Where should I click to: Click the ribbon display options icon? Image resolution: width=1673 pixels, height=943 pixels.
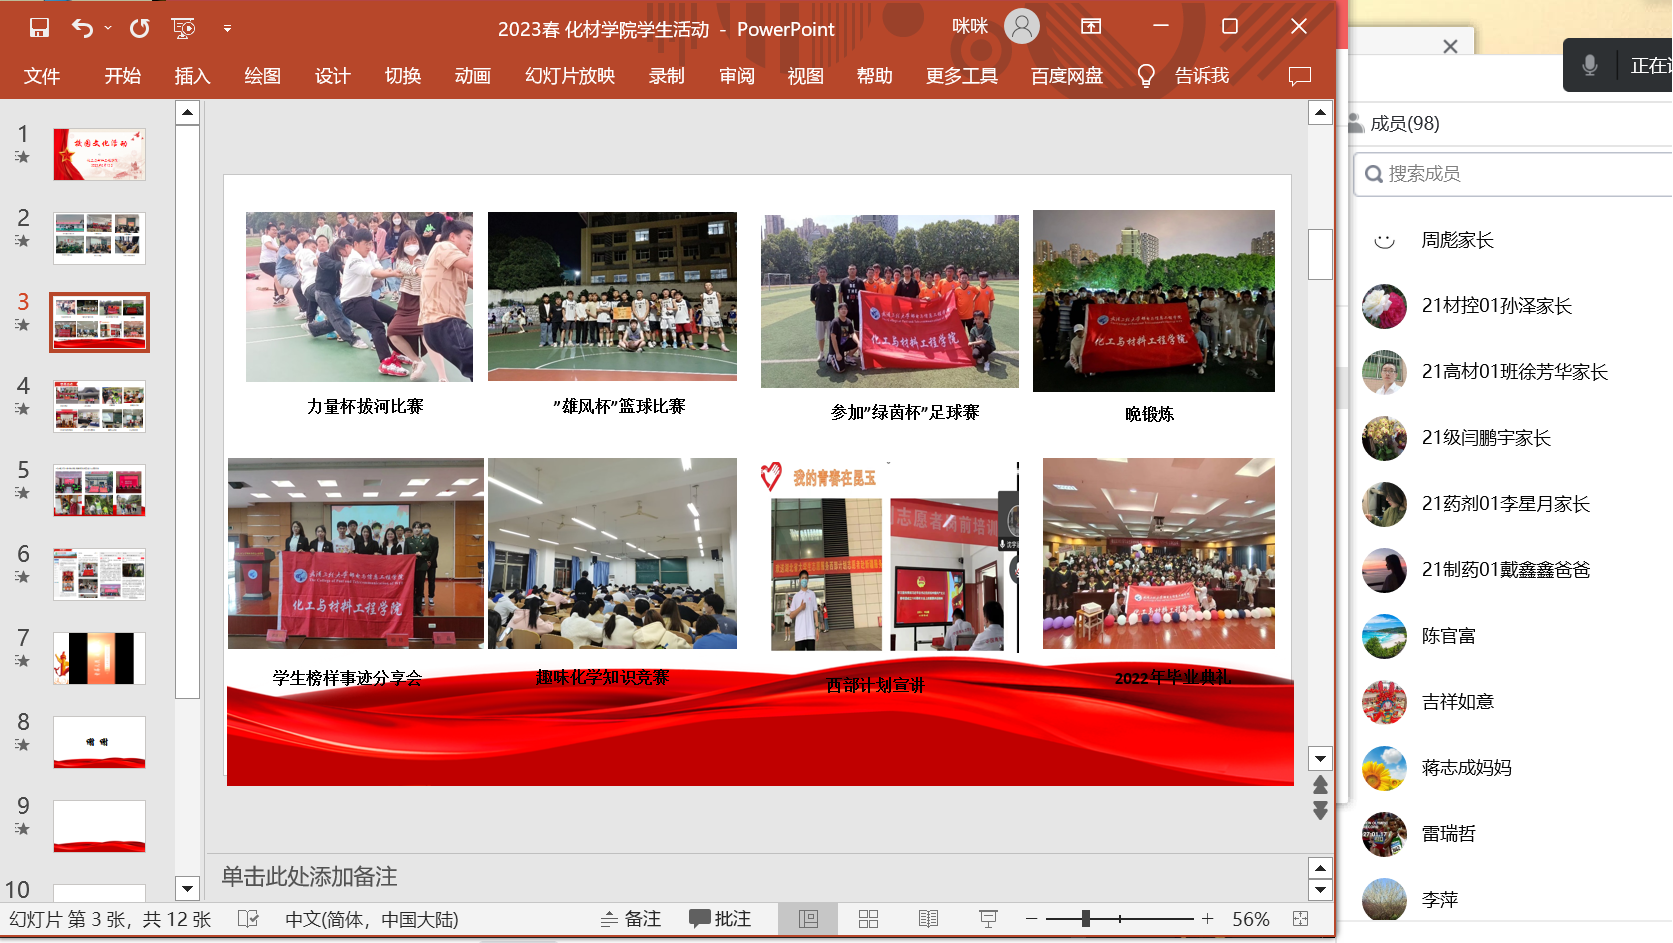point(1091,27)
